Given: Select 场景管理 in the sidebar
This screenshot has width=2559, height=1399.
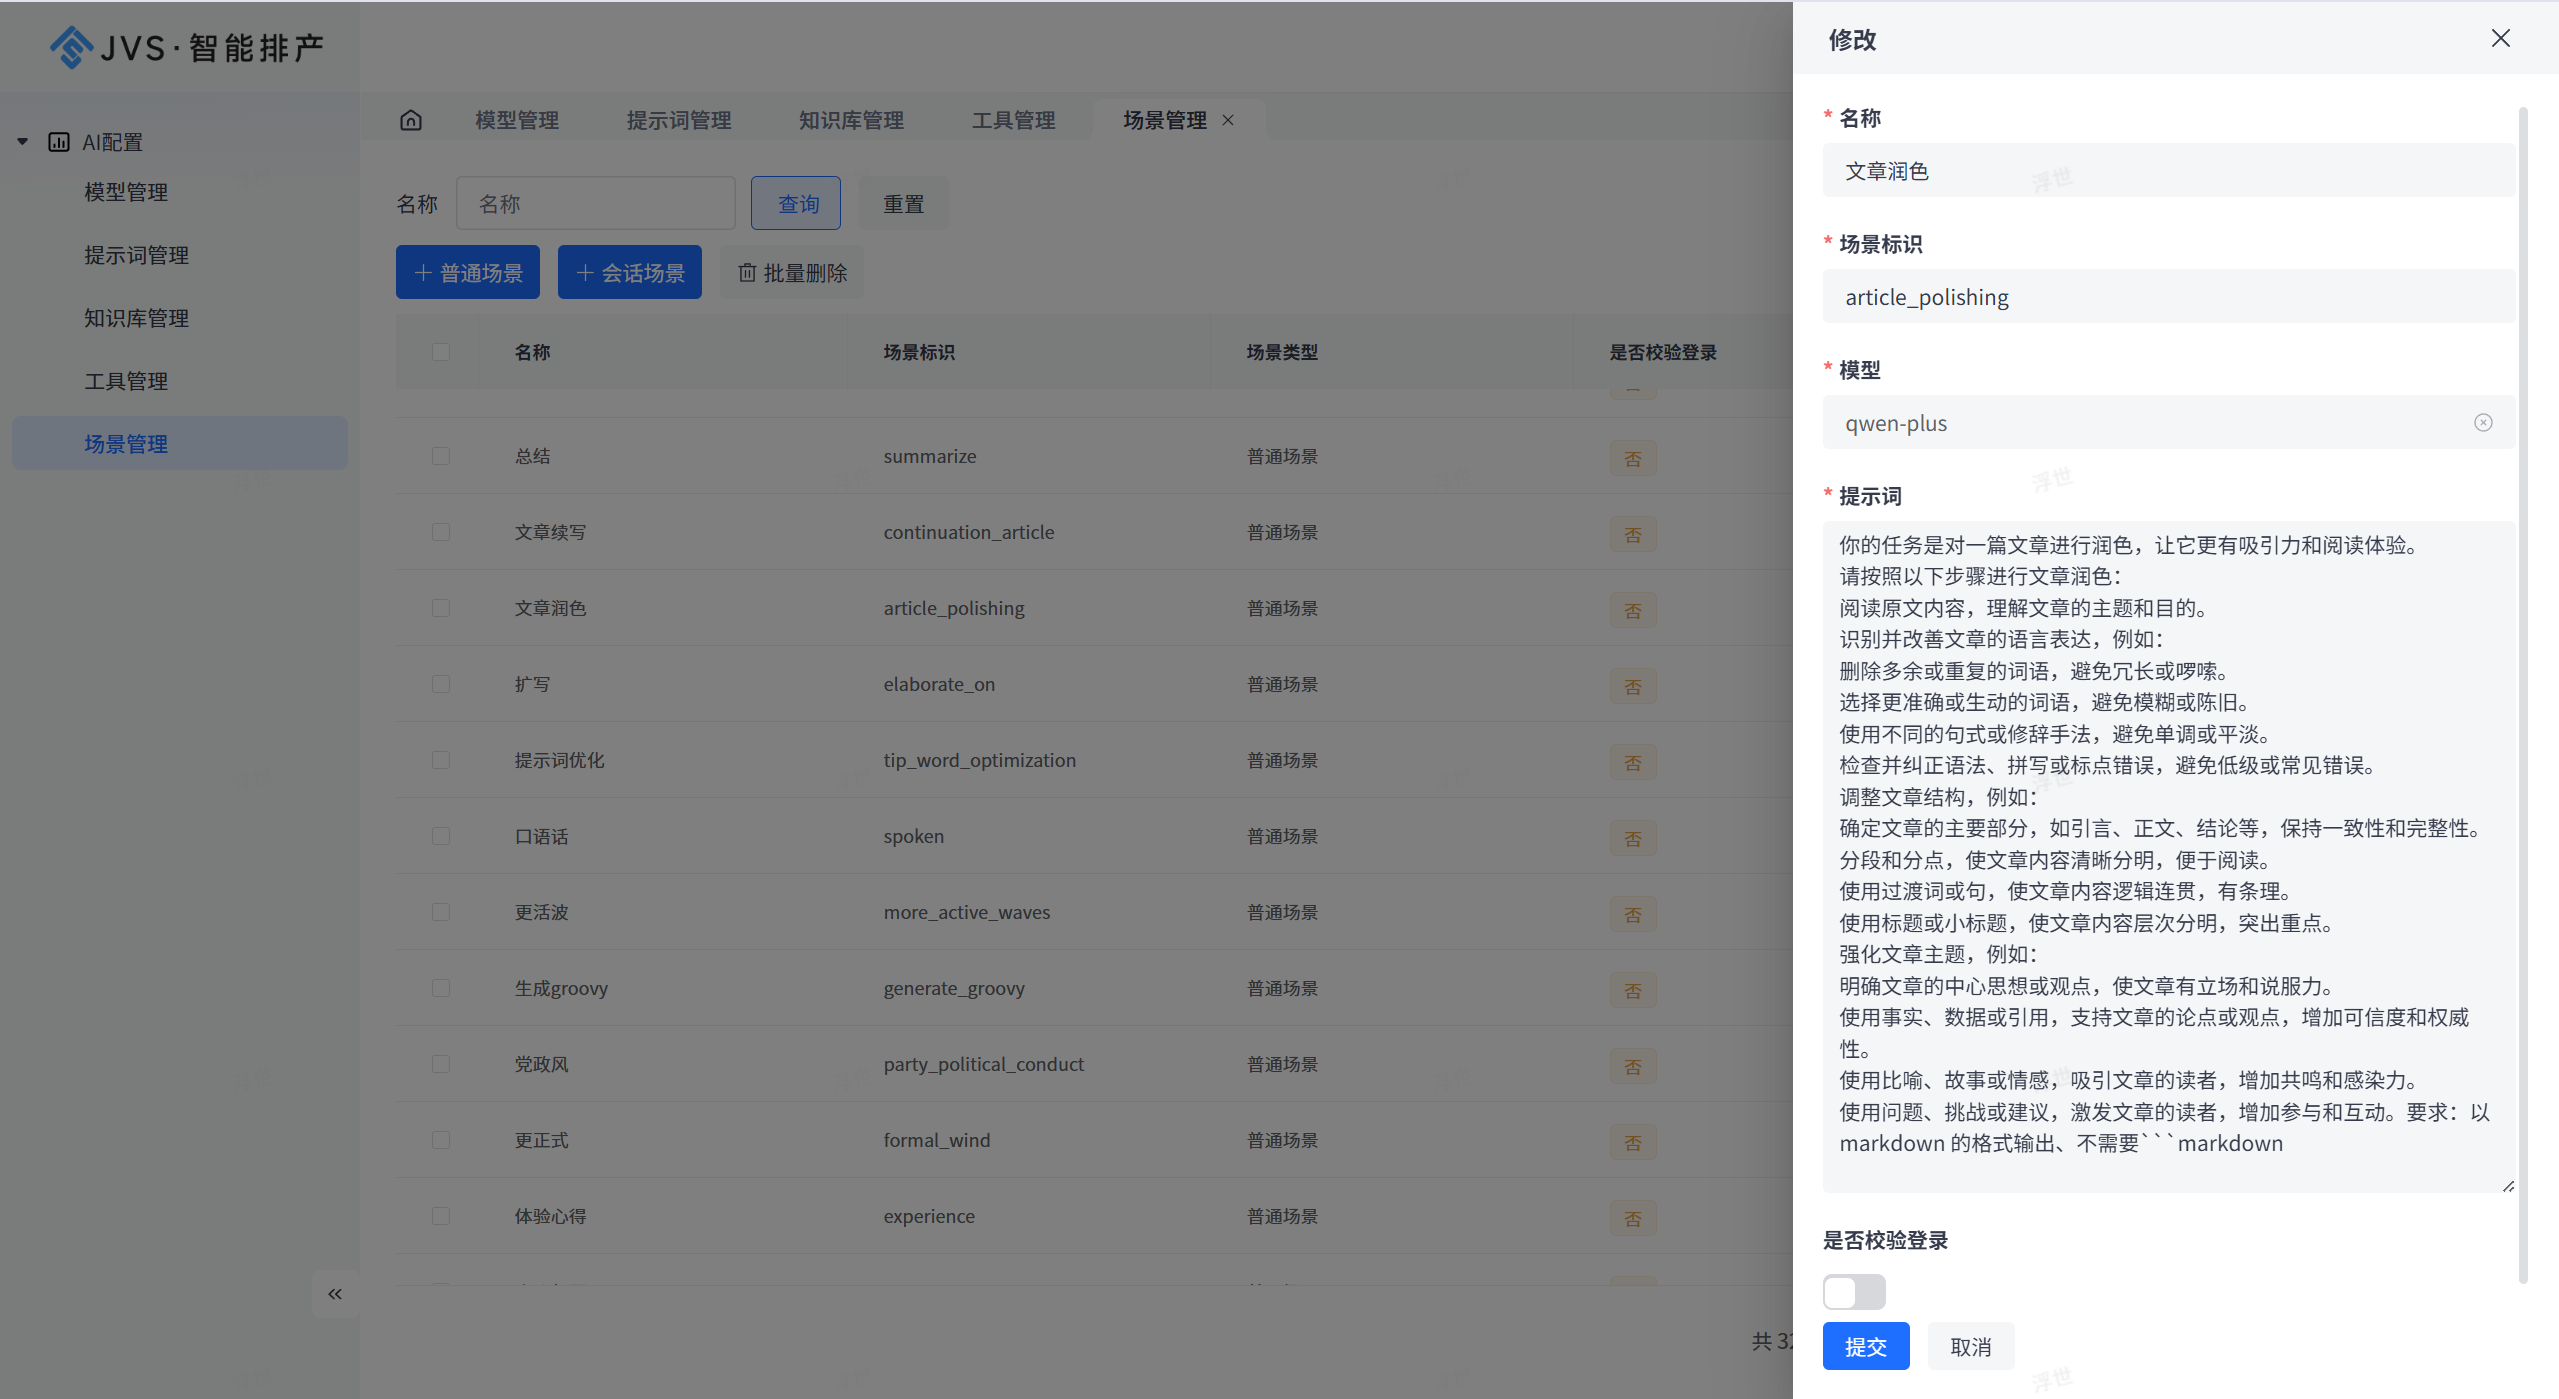Looking at the screenshot, I should coord(126,444).
